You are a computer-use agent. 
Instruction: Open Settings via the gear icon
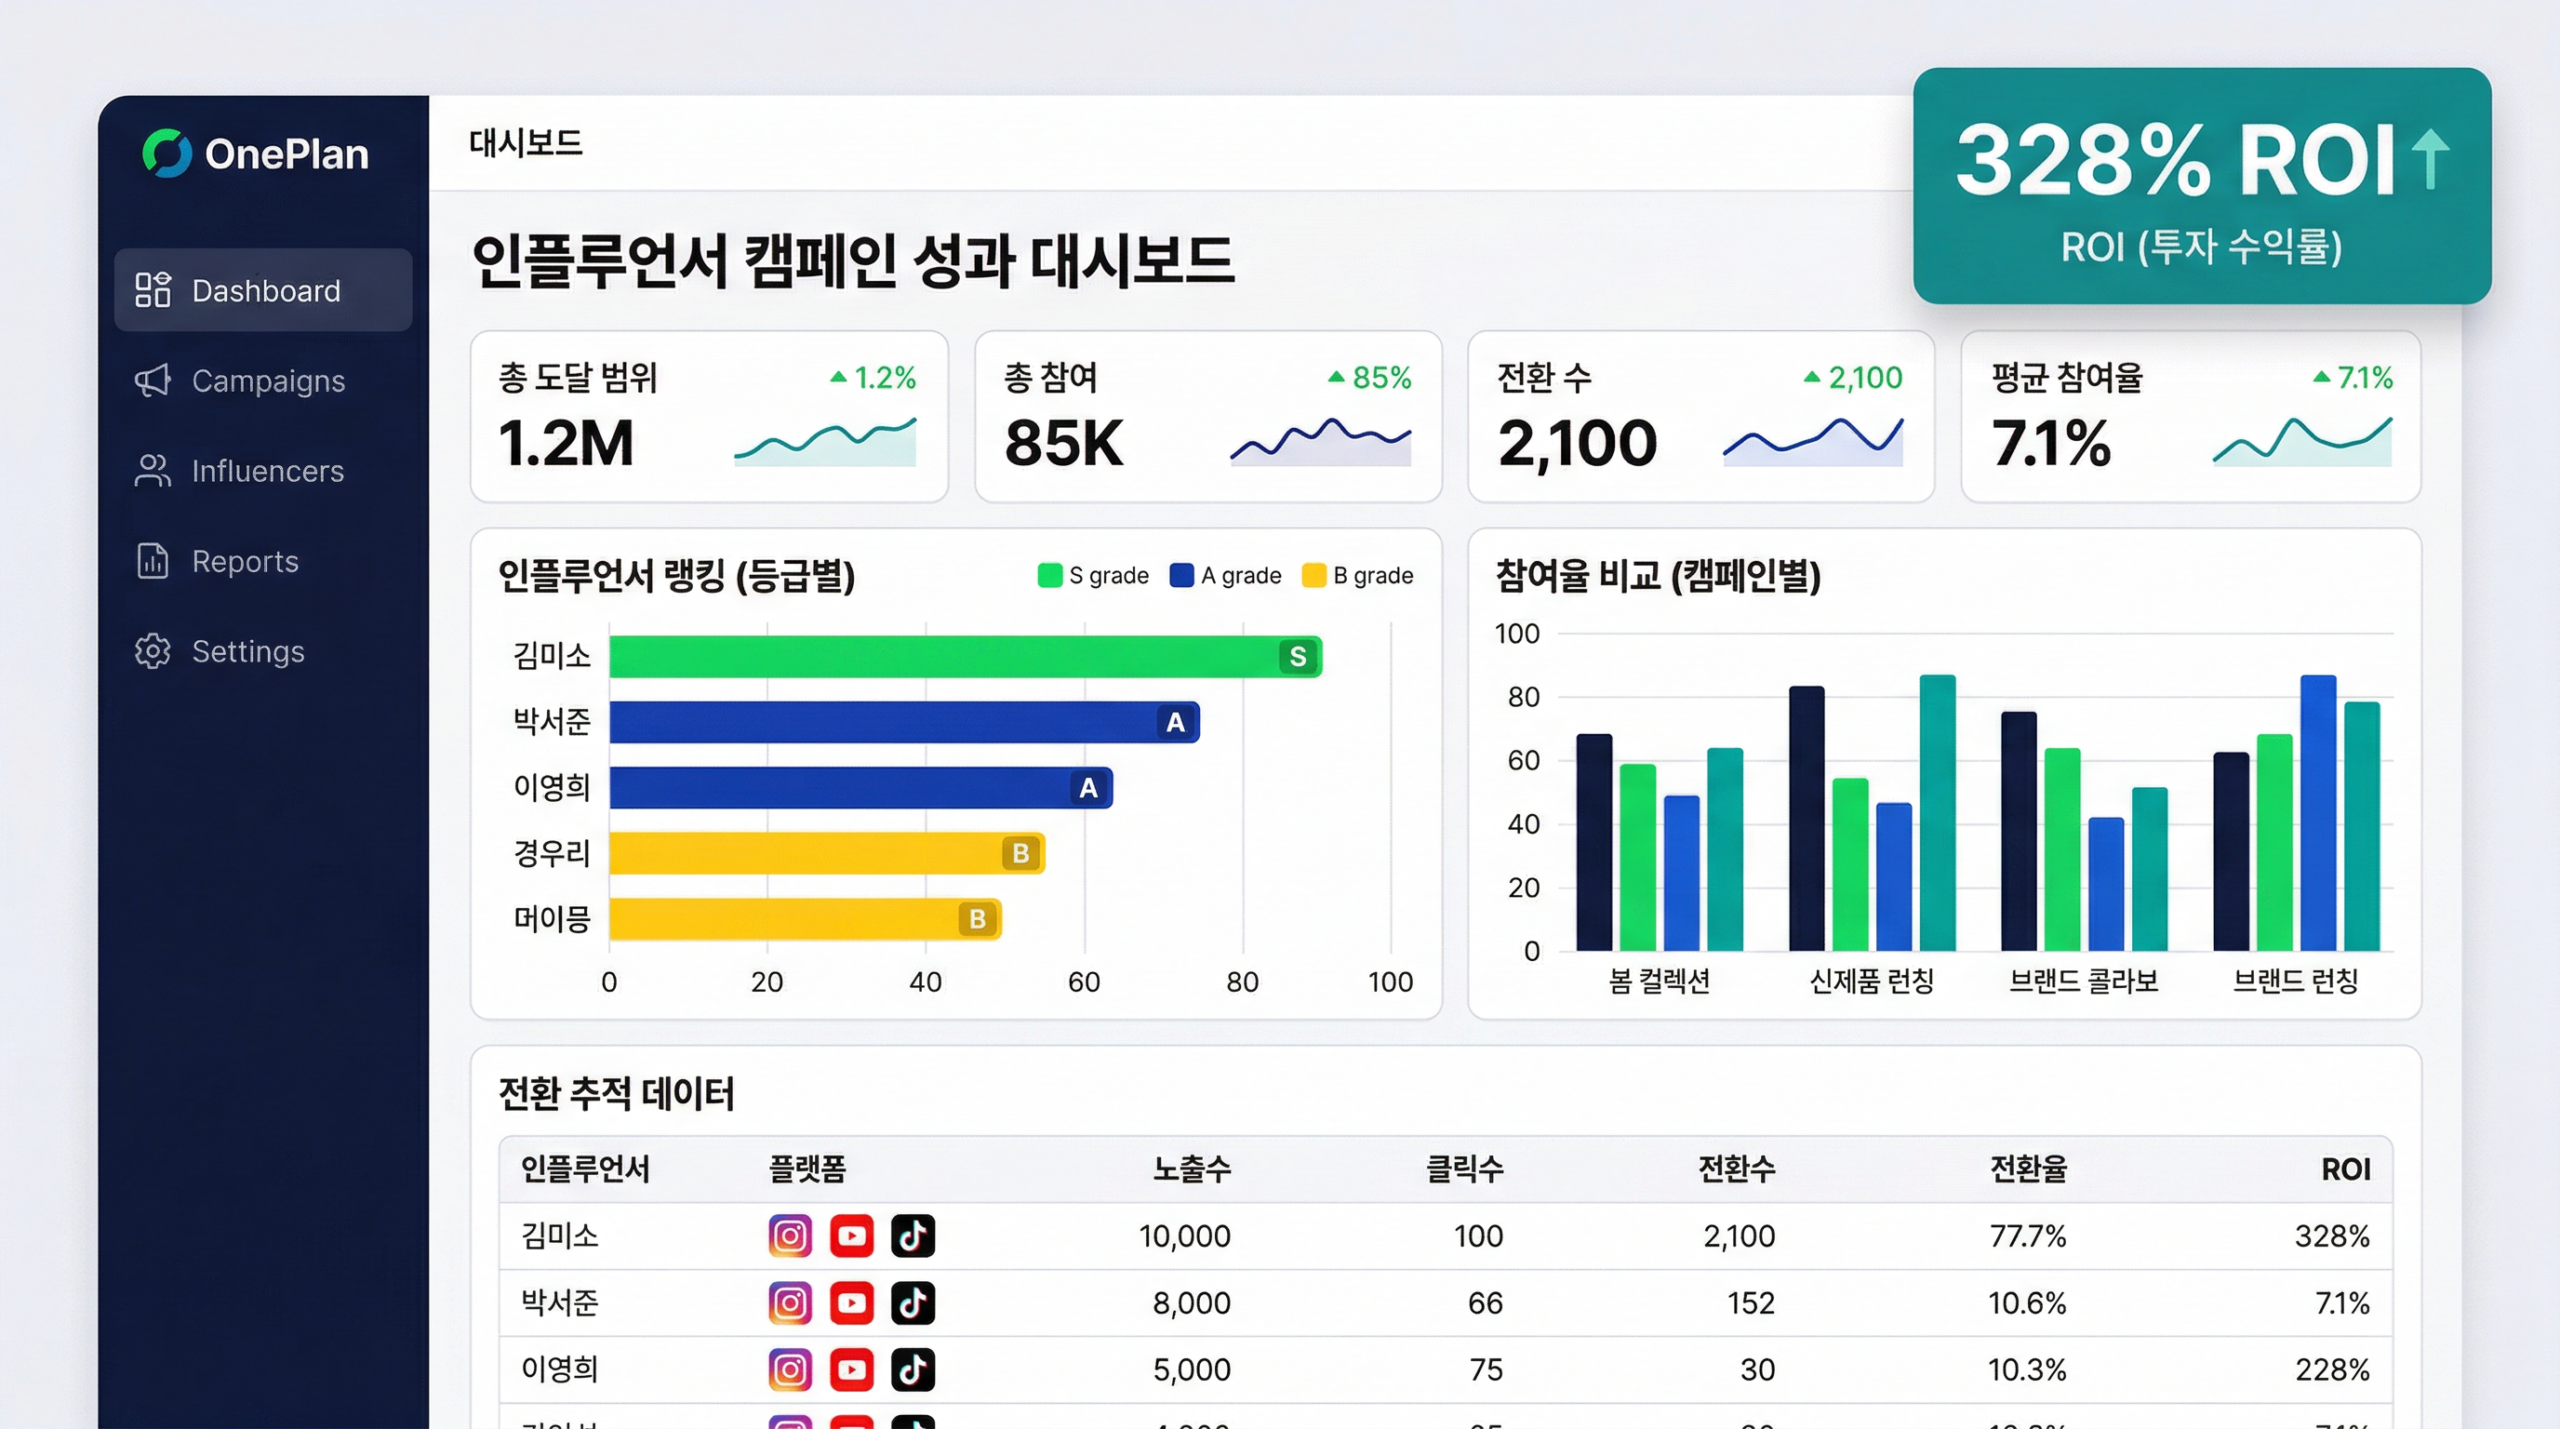151,651
